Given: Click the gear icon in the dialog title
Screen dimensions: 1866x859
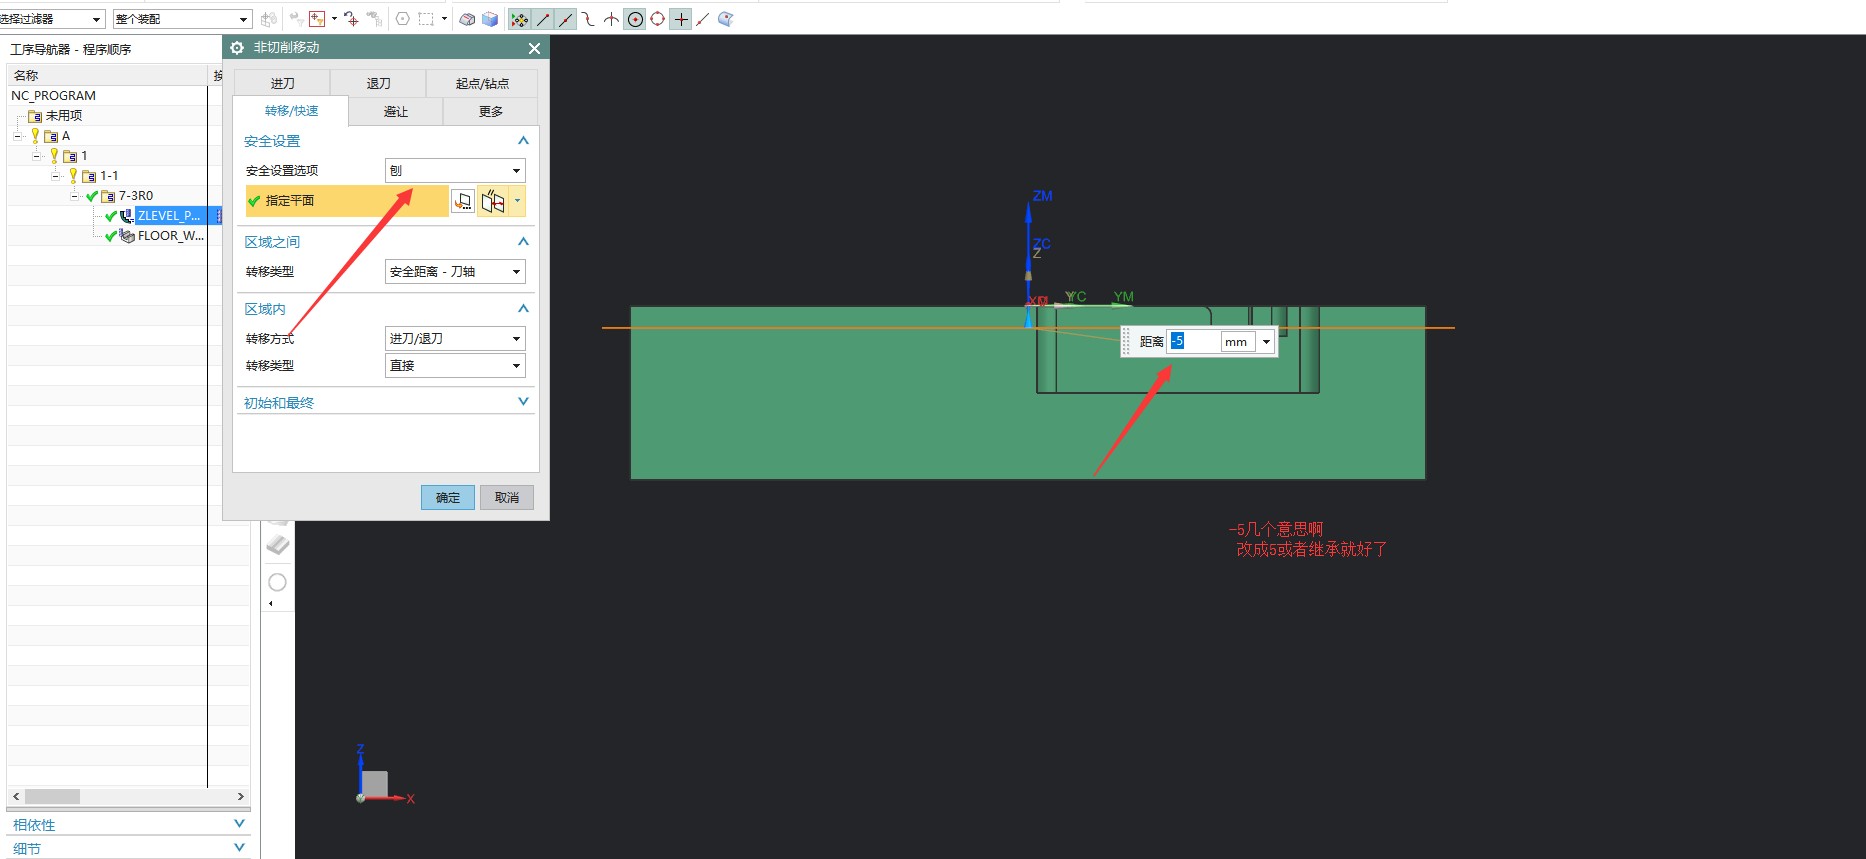Looking at the screenshot, I should click(x=237, y=47).
